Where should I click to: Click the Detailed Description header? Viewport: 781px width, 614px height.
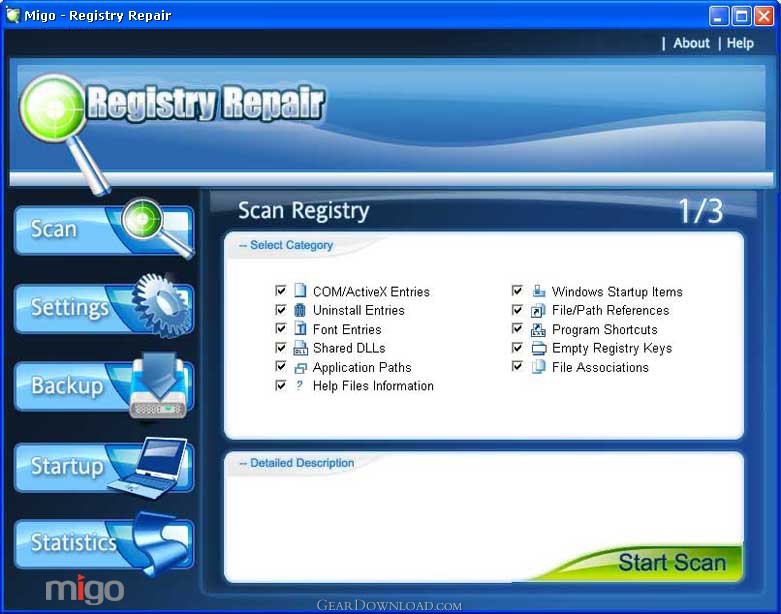pos(302,463)
